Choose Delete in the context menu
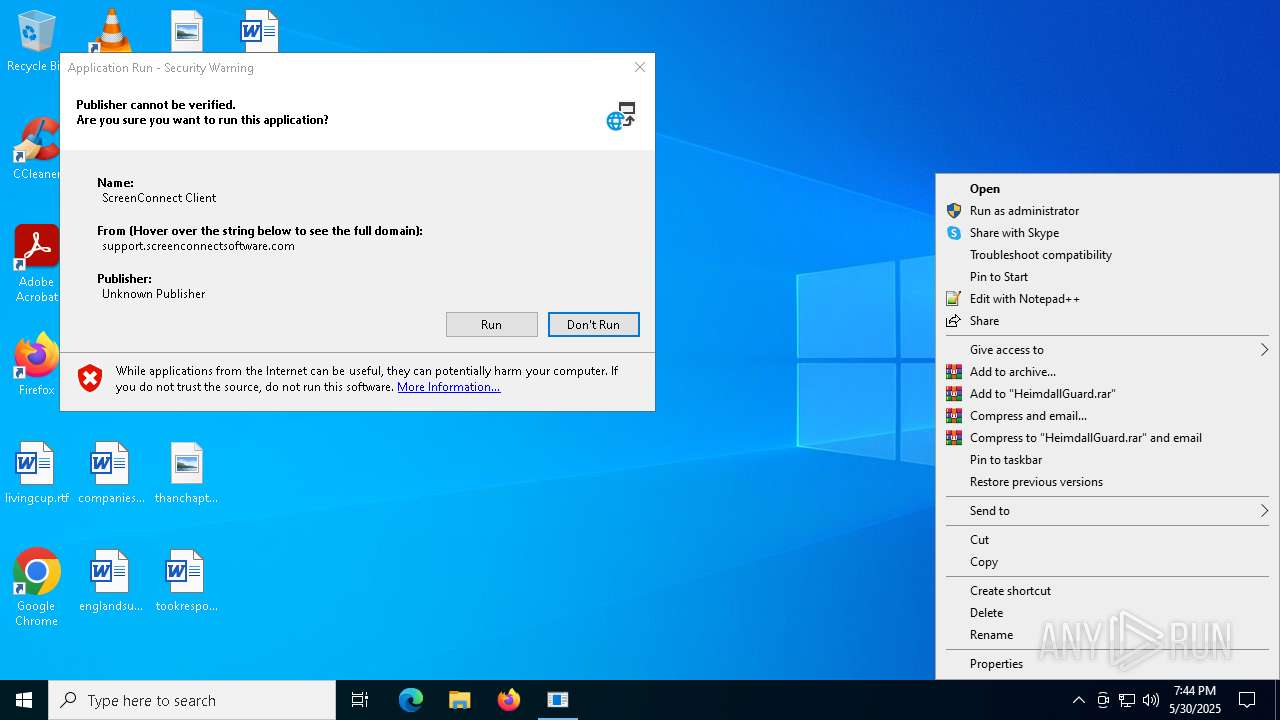The width and height of the screenshot is (1280, 720). coord(1107,613)
